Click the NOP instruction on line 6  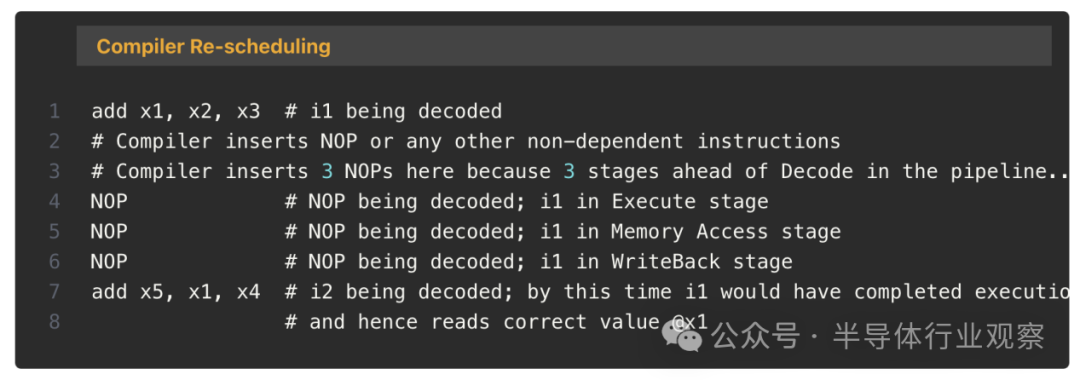pyautogui.click(x=109, y=262)
